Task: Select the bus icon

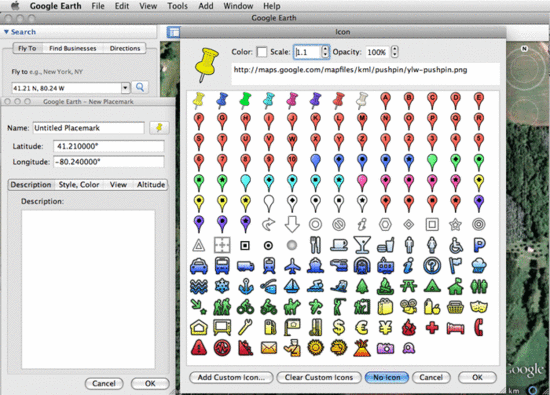Action: pos(222,266)
